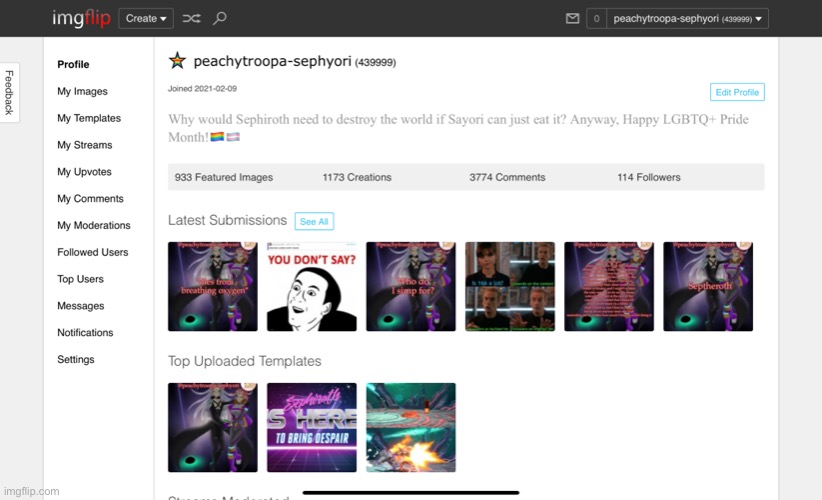The image size is (822, 500).
Task: Open the vertical Feedback tab
Action: tap(9, 93)
